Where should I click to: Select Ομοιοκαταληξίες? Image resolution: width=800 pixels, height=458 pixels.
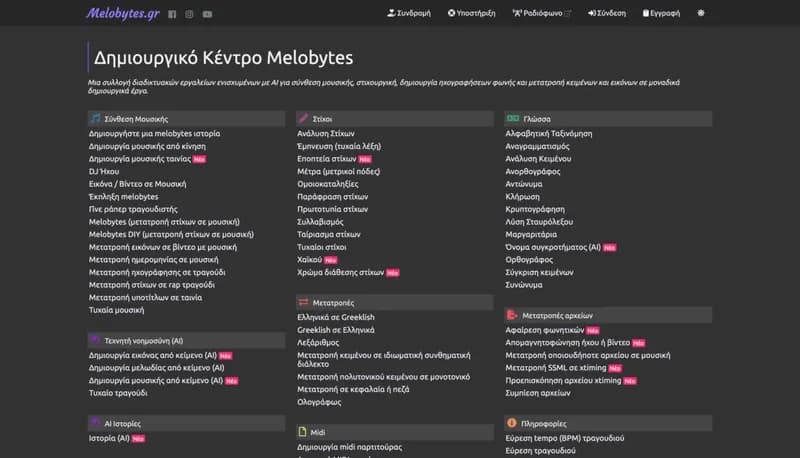tap(328, 184)
